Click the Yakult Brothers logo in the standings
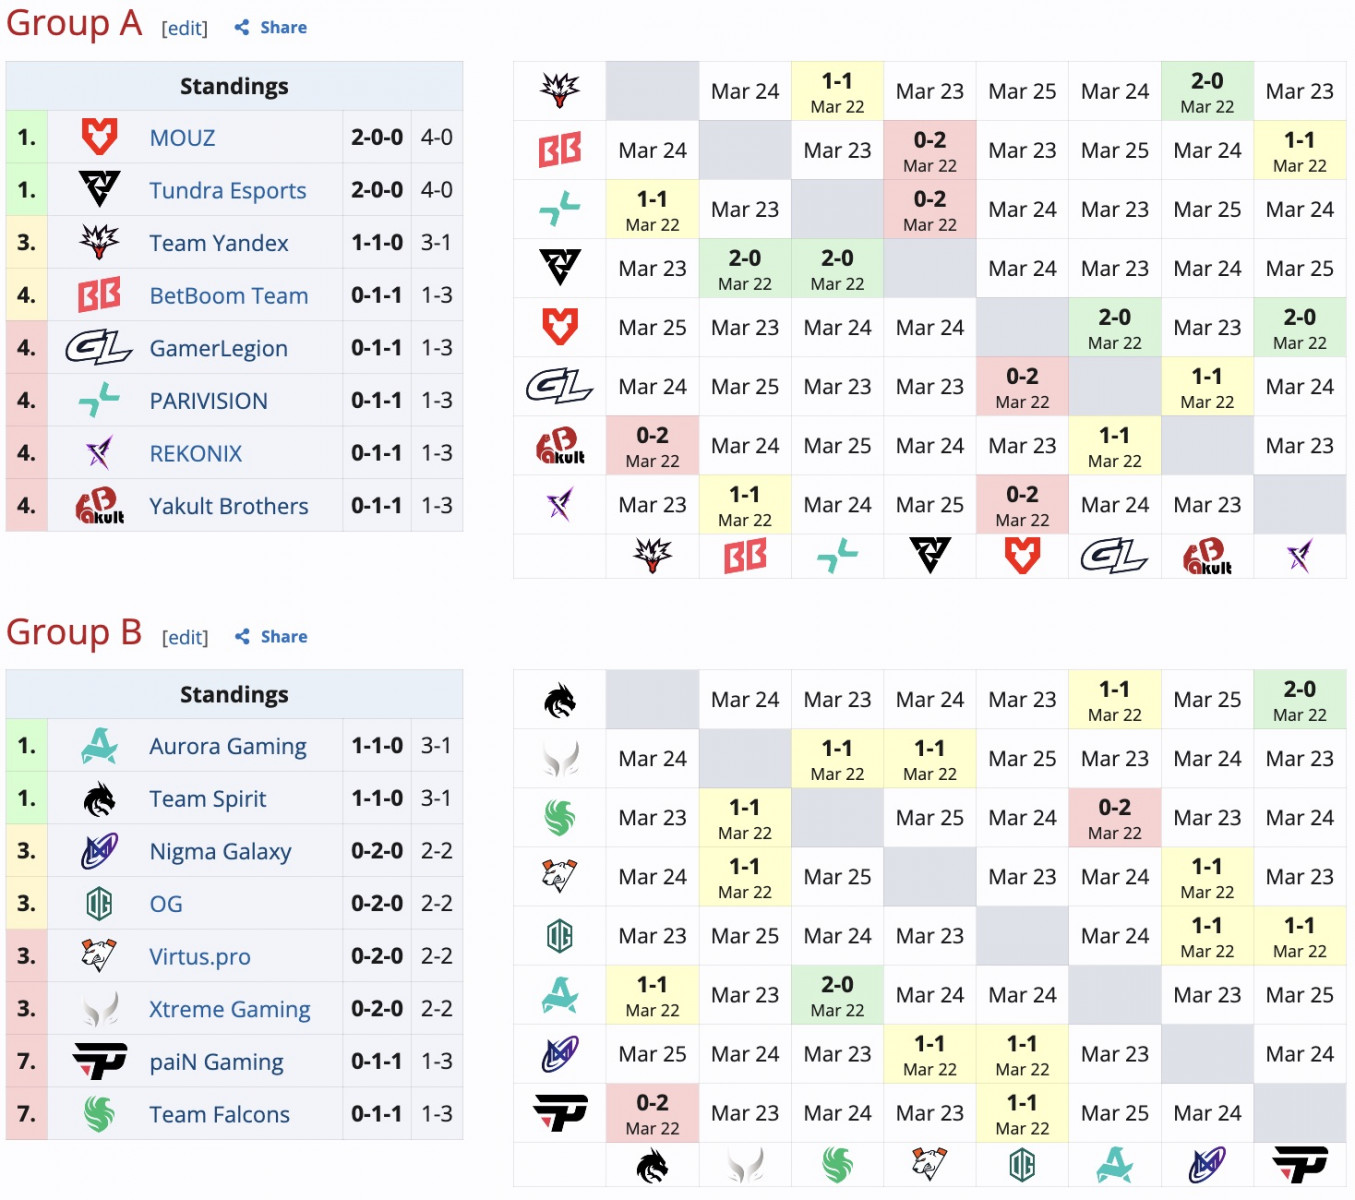Image resolution: width=1355 pixels, height=1200 pixels. 99,506
